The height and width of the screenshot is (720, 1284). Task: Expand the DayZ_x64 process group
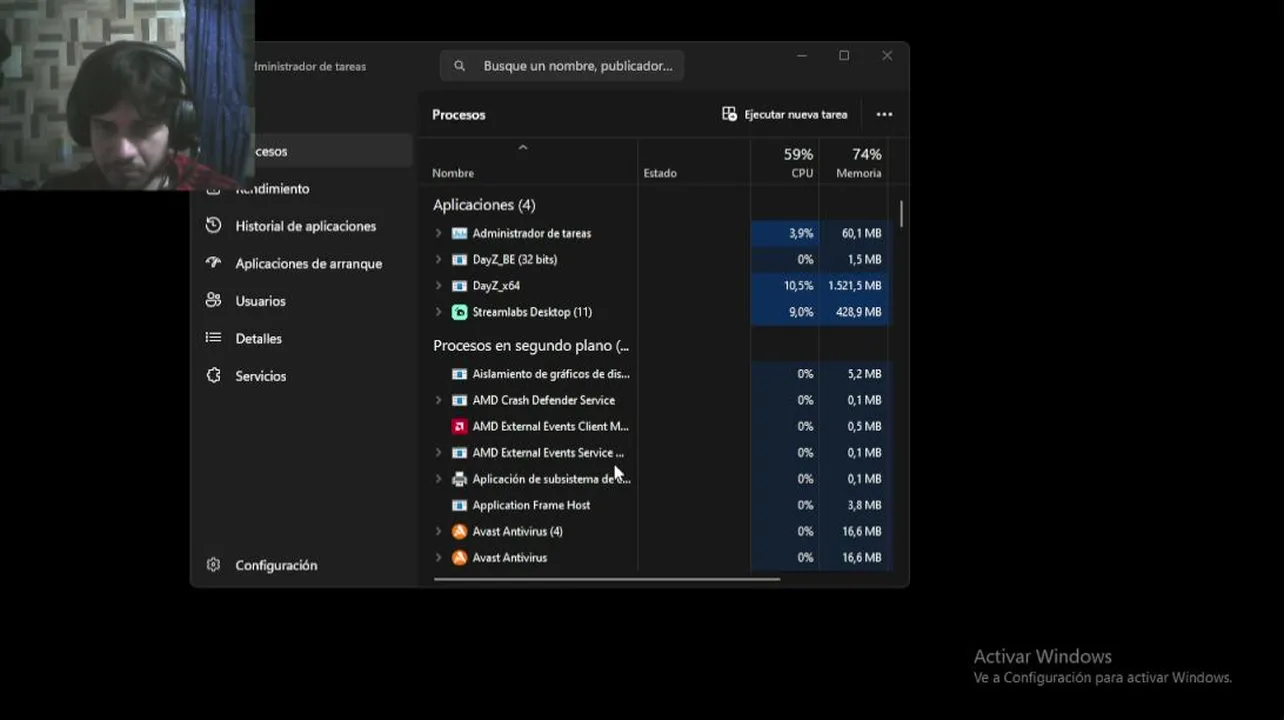coord(438,285)
